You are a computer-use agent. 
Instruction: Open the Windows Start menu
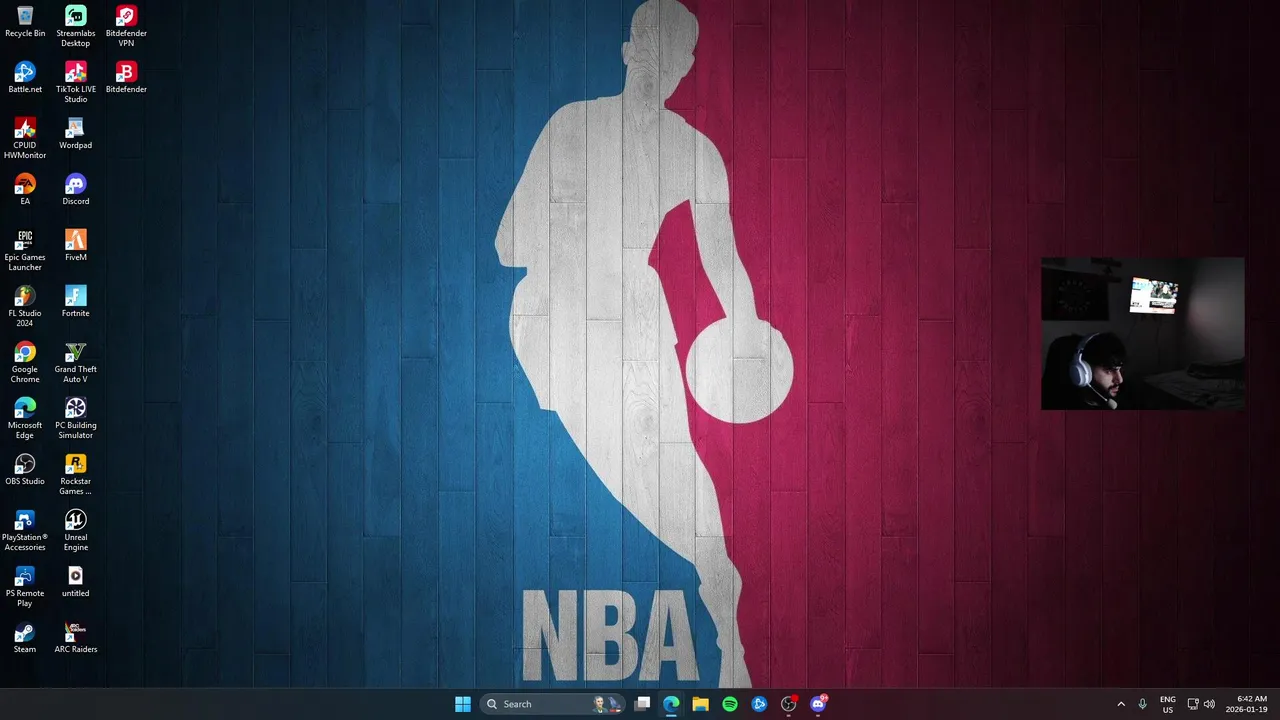point(463,704)
